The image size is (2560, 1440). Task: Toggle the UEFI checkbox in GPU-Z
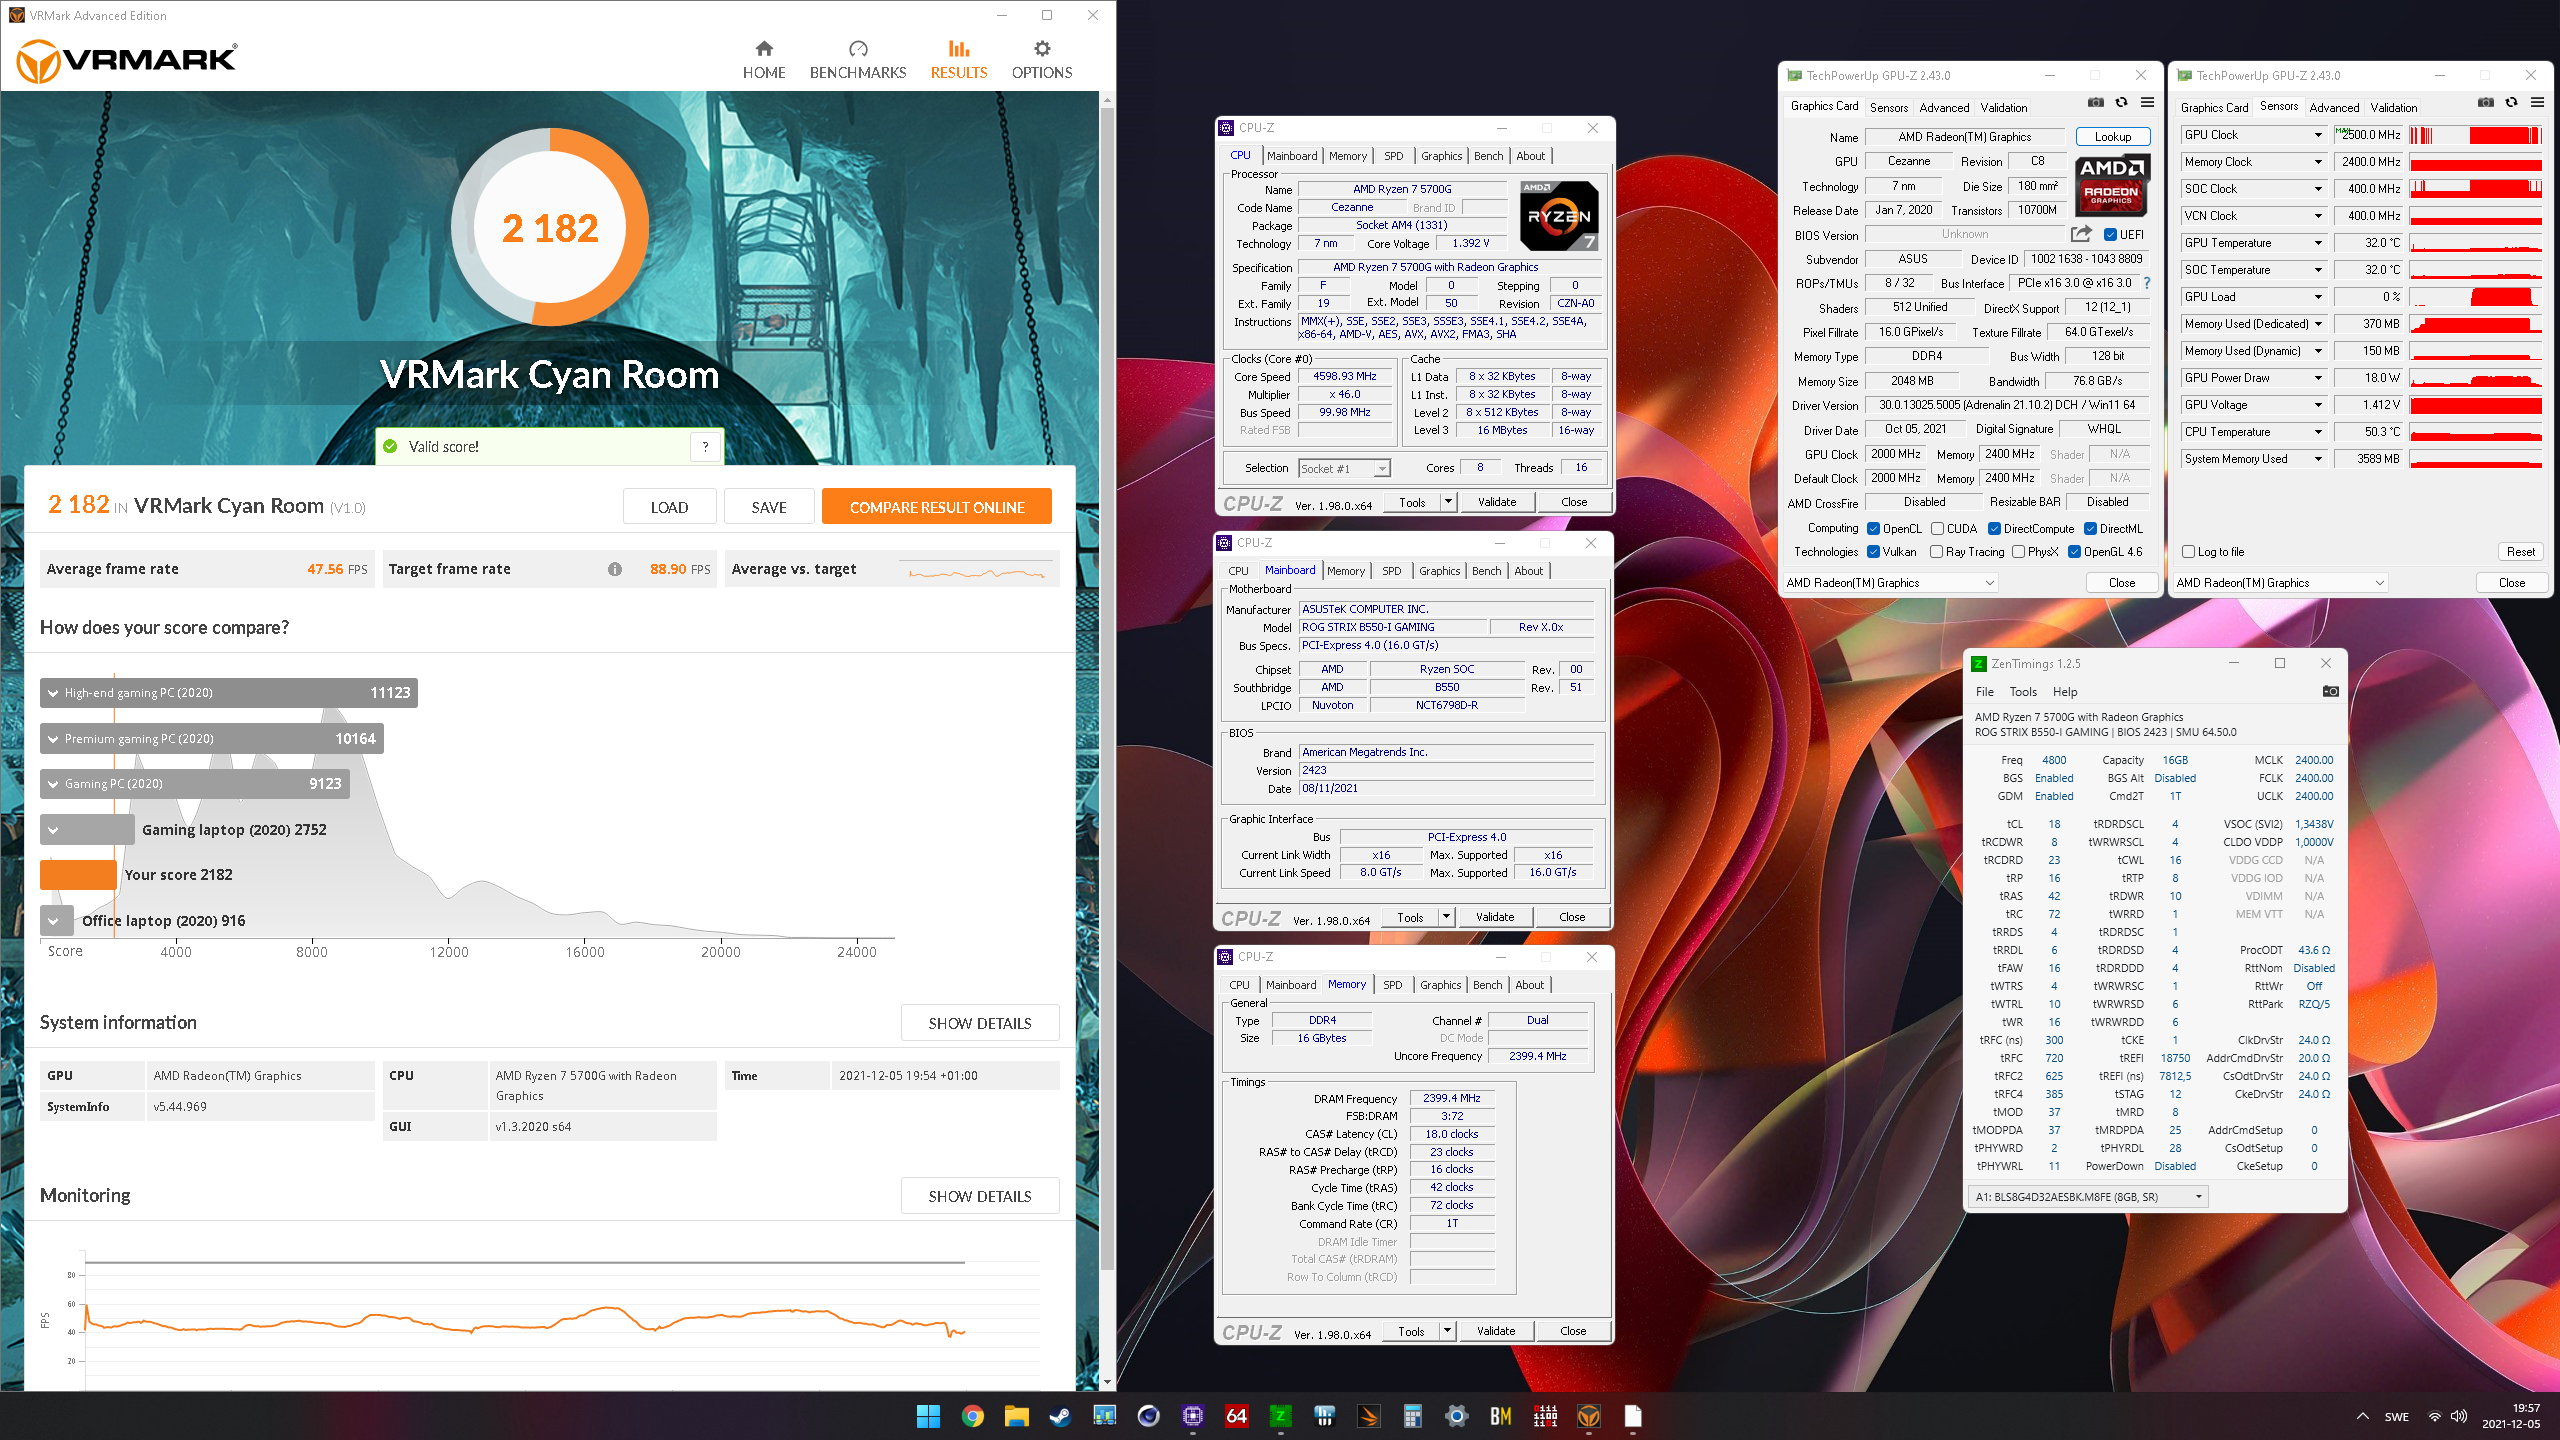[x=2110, y=235]
